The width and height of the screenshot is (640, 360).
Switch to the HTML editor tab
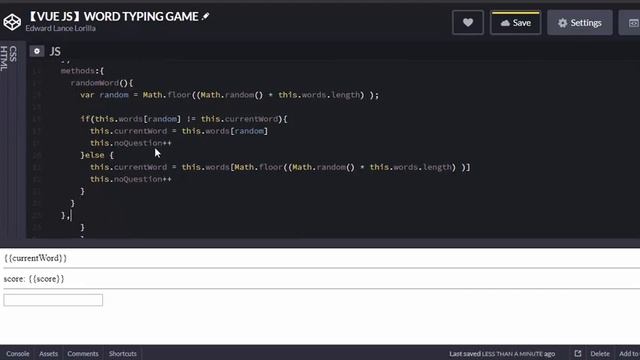4,58
